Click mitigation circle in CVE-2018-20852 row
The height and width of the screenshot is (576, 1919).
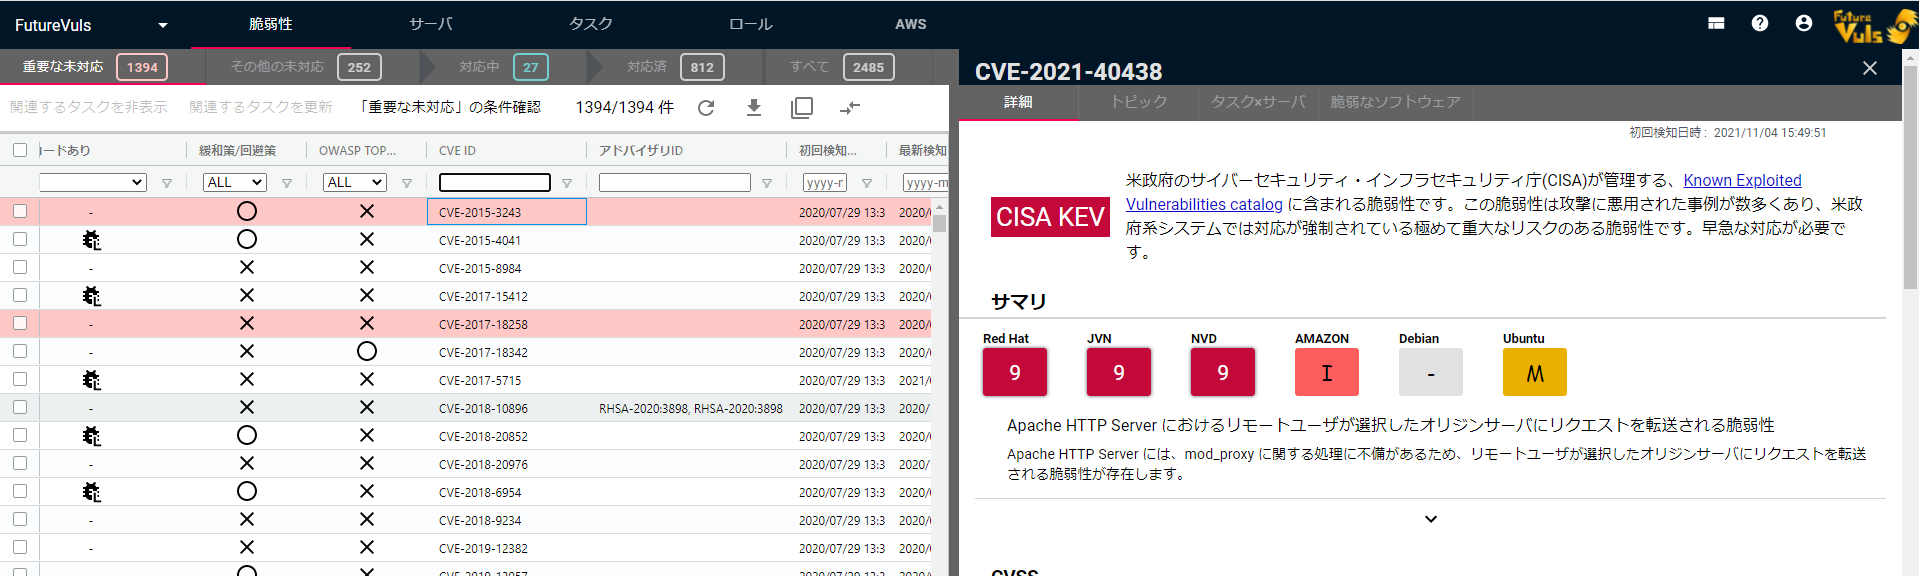coord(247,435)
